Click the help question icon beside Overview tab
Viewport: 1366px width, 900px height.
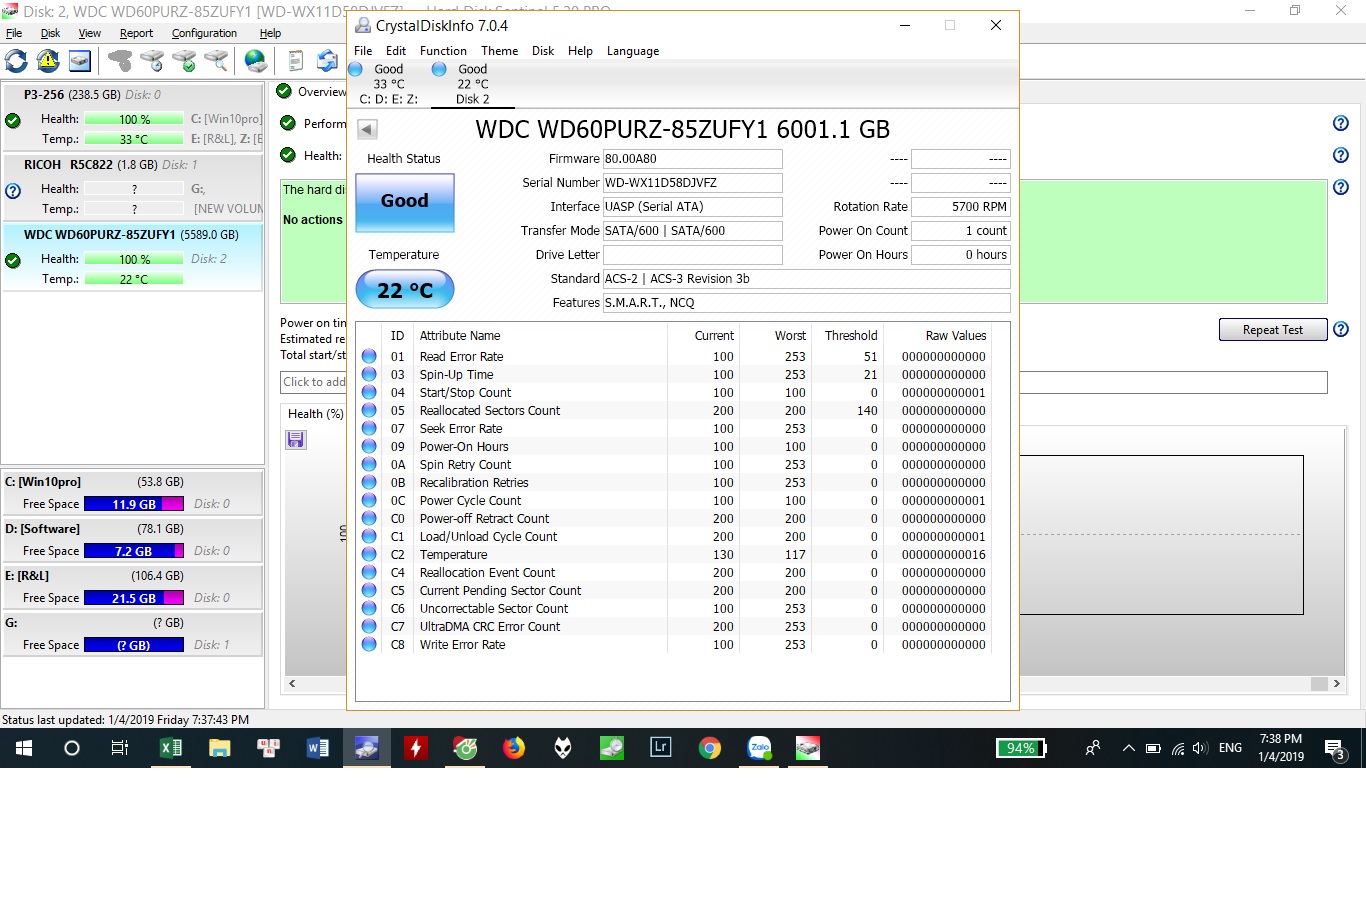[x=1341, y=123]
